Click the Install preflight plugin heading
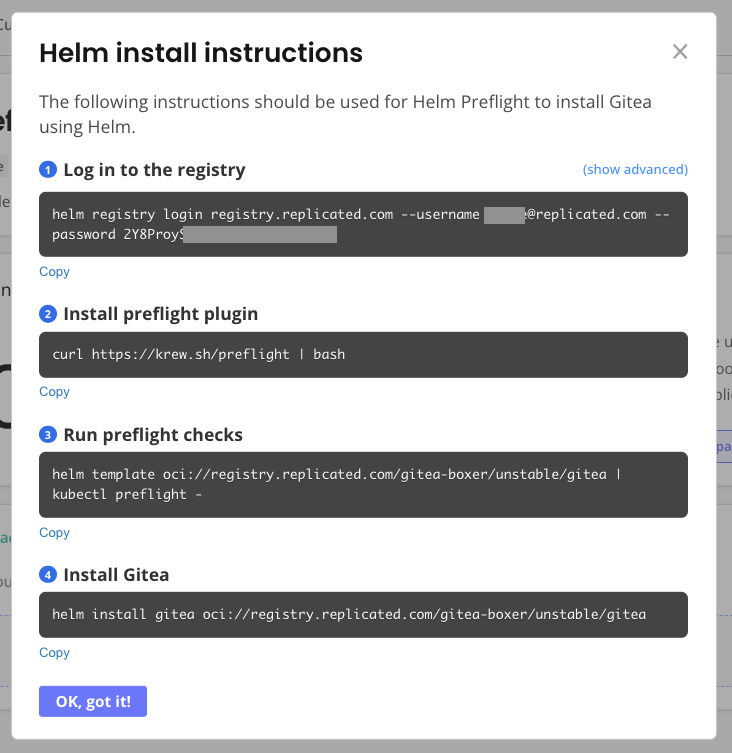732x753 pixels. coord(160,314)
